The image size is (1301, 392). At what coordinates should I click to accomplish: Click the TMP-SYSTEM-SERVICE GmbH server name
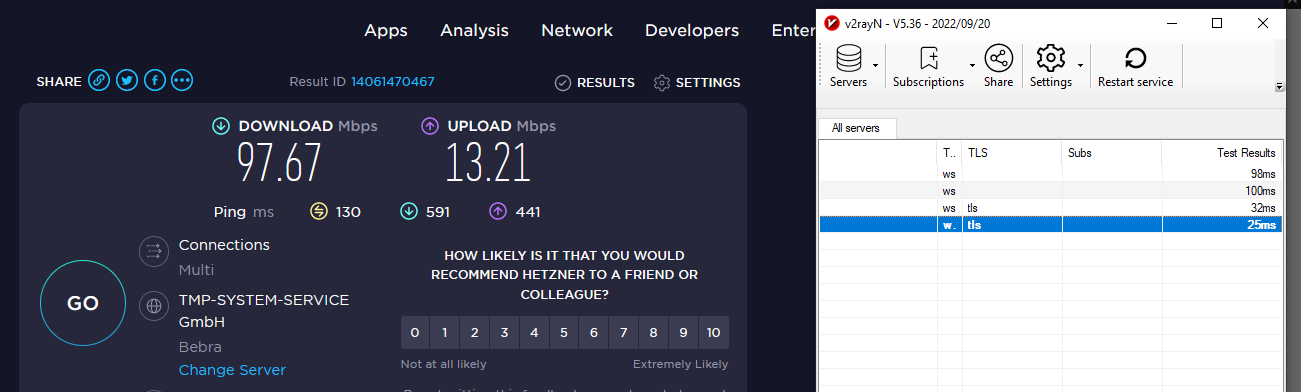click(264, 311)
